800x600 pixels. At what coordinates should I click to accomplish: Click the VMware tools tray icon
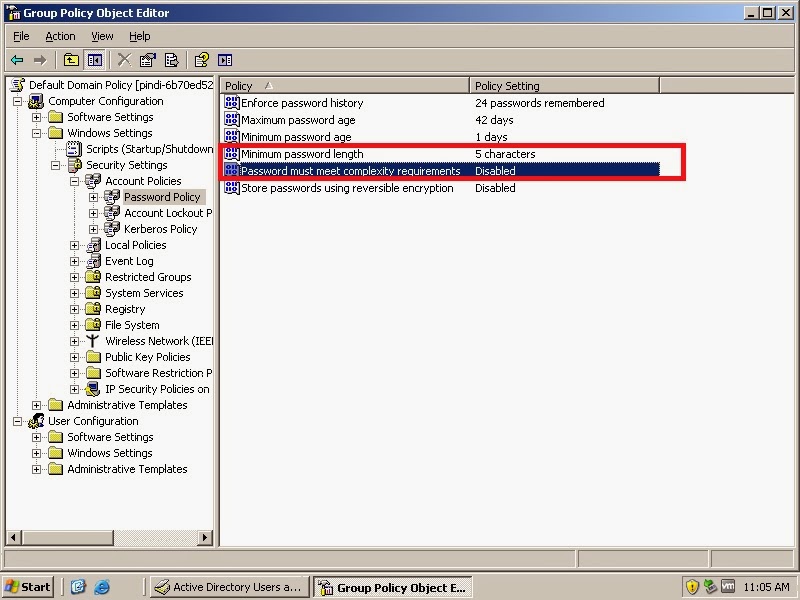point(728,587)
